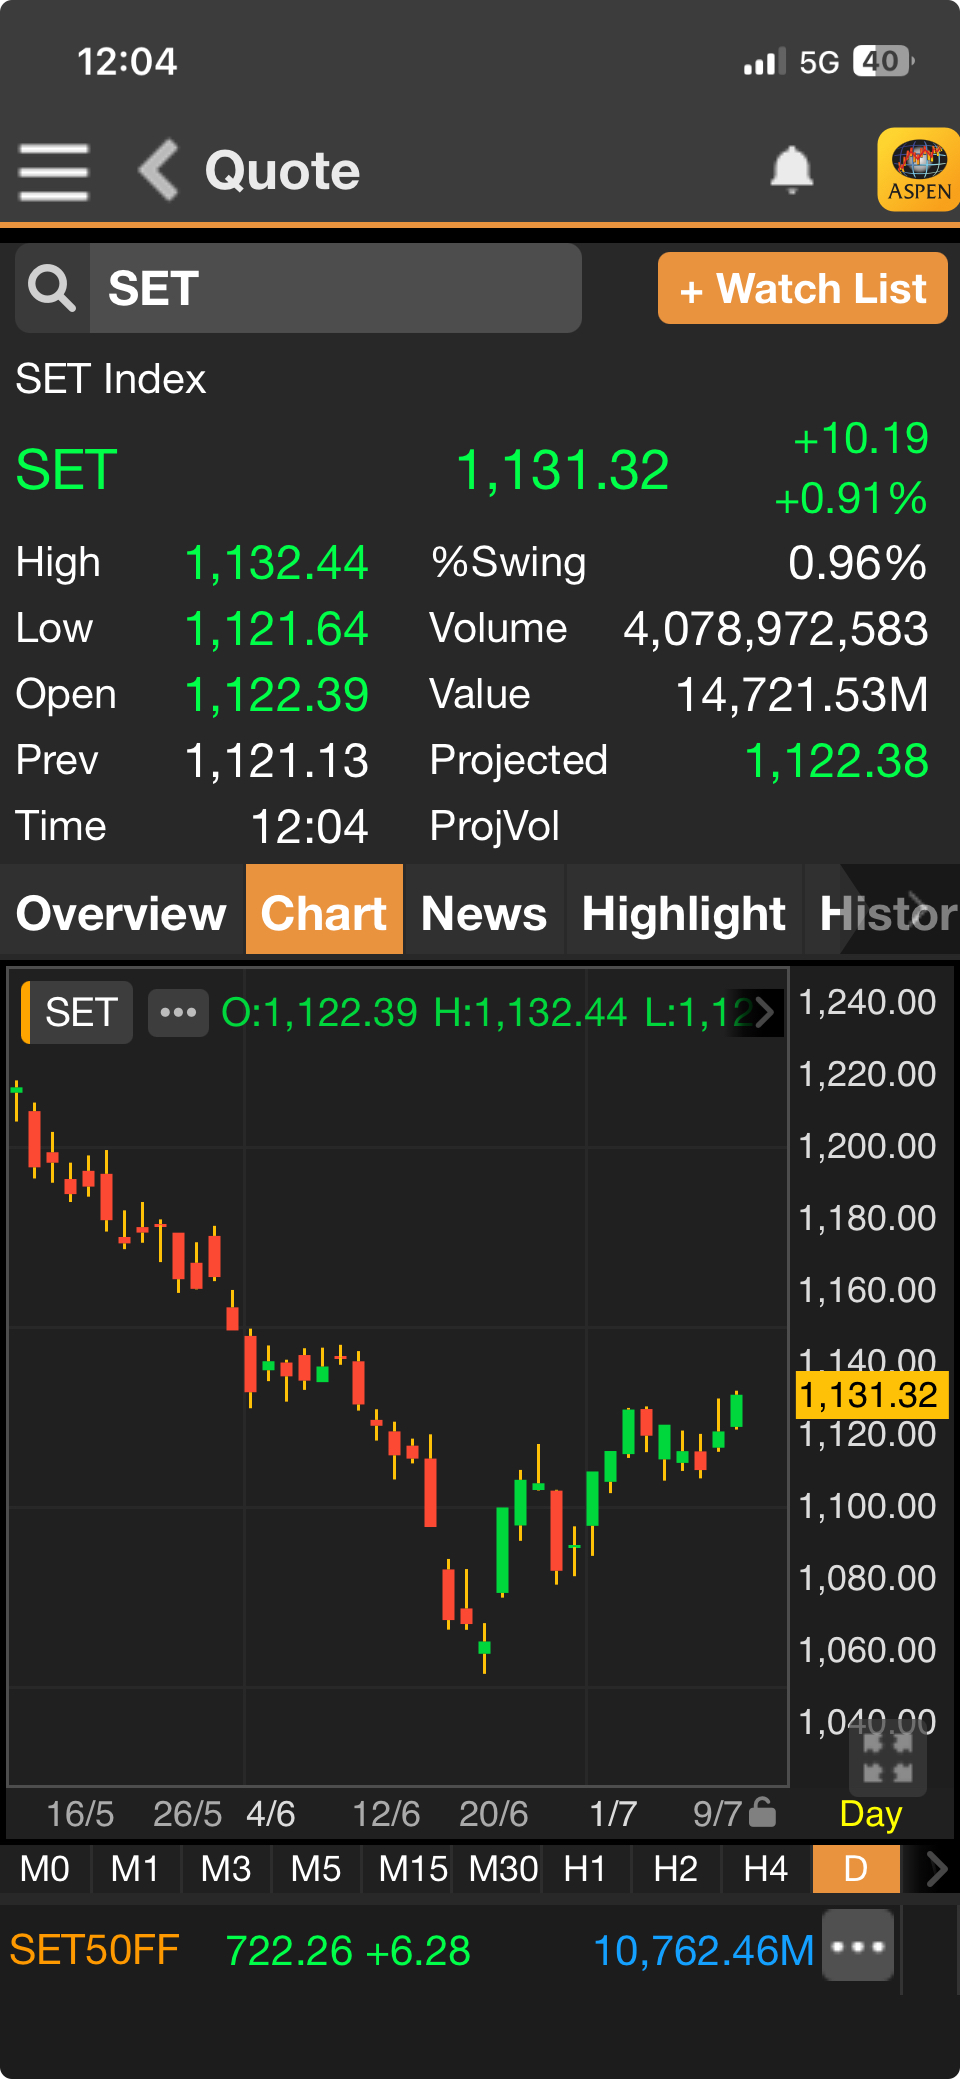Tap the SET50FF ticker symbol
The image size is (960, 2079).
(x=94, y=1950)
